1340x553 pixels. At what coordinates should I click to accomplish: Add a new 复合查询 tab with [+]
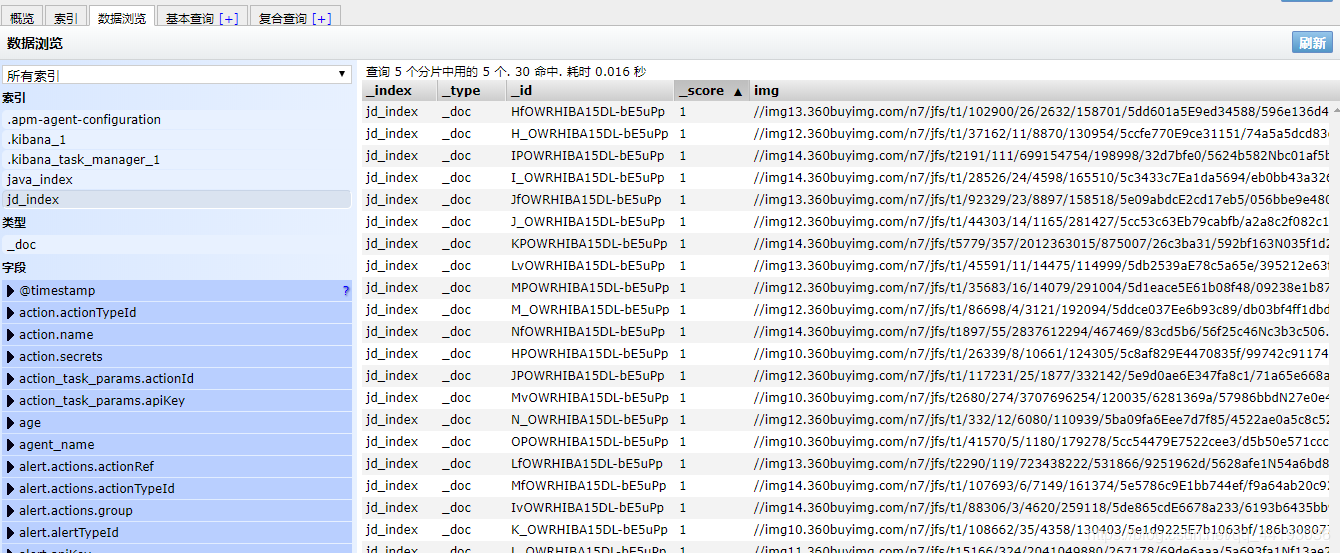[321, 18]
